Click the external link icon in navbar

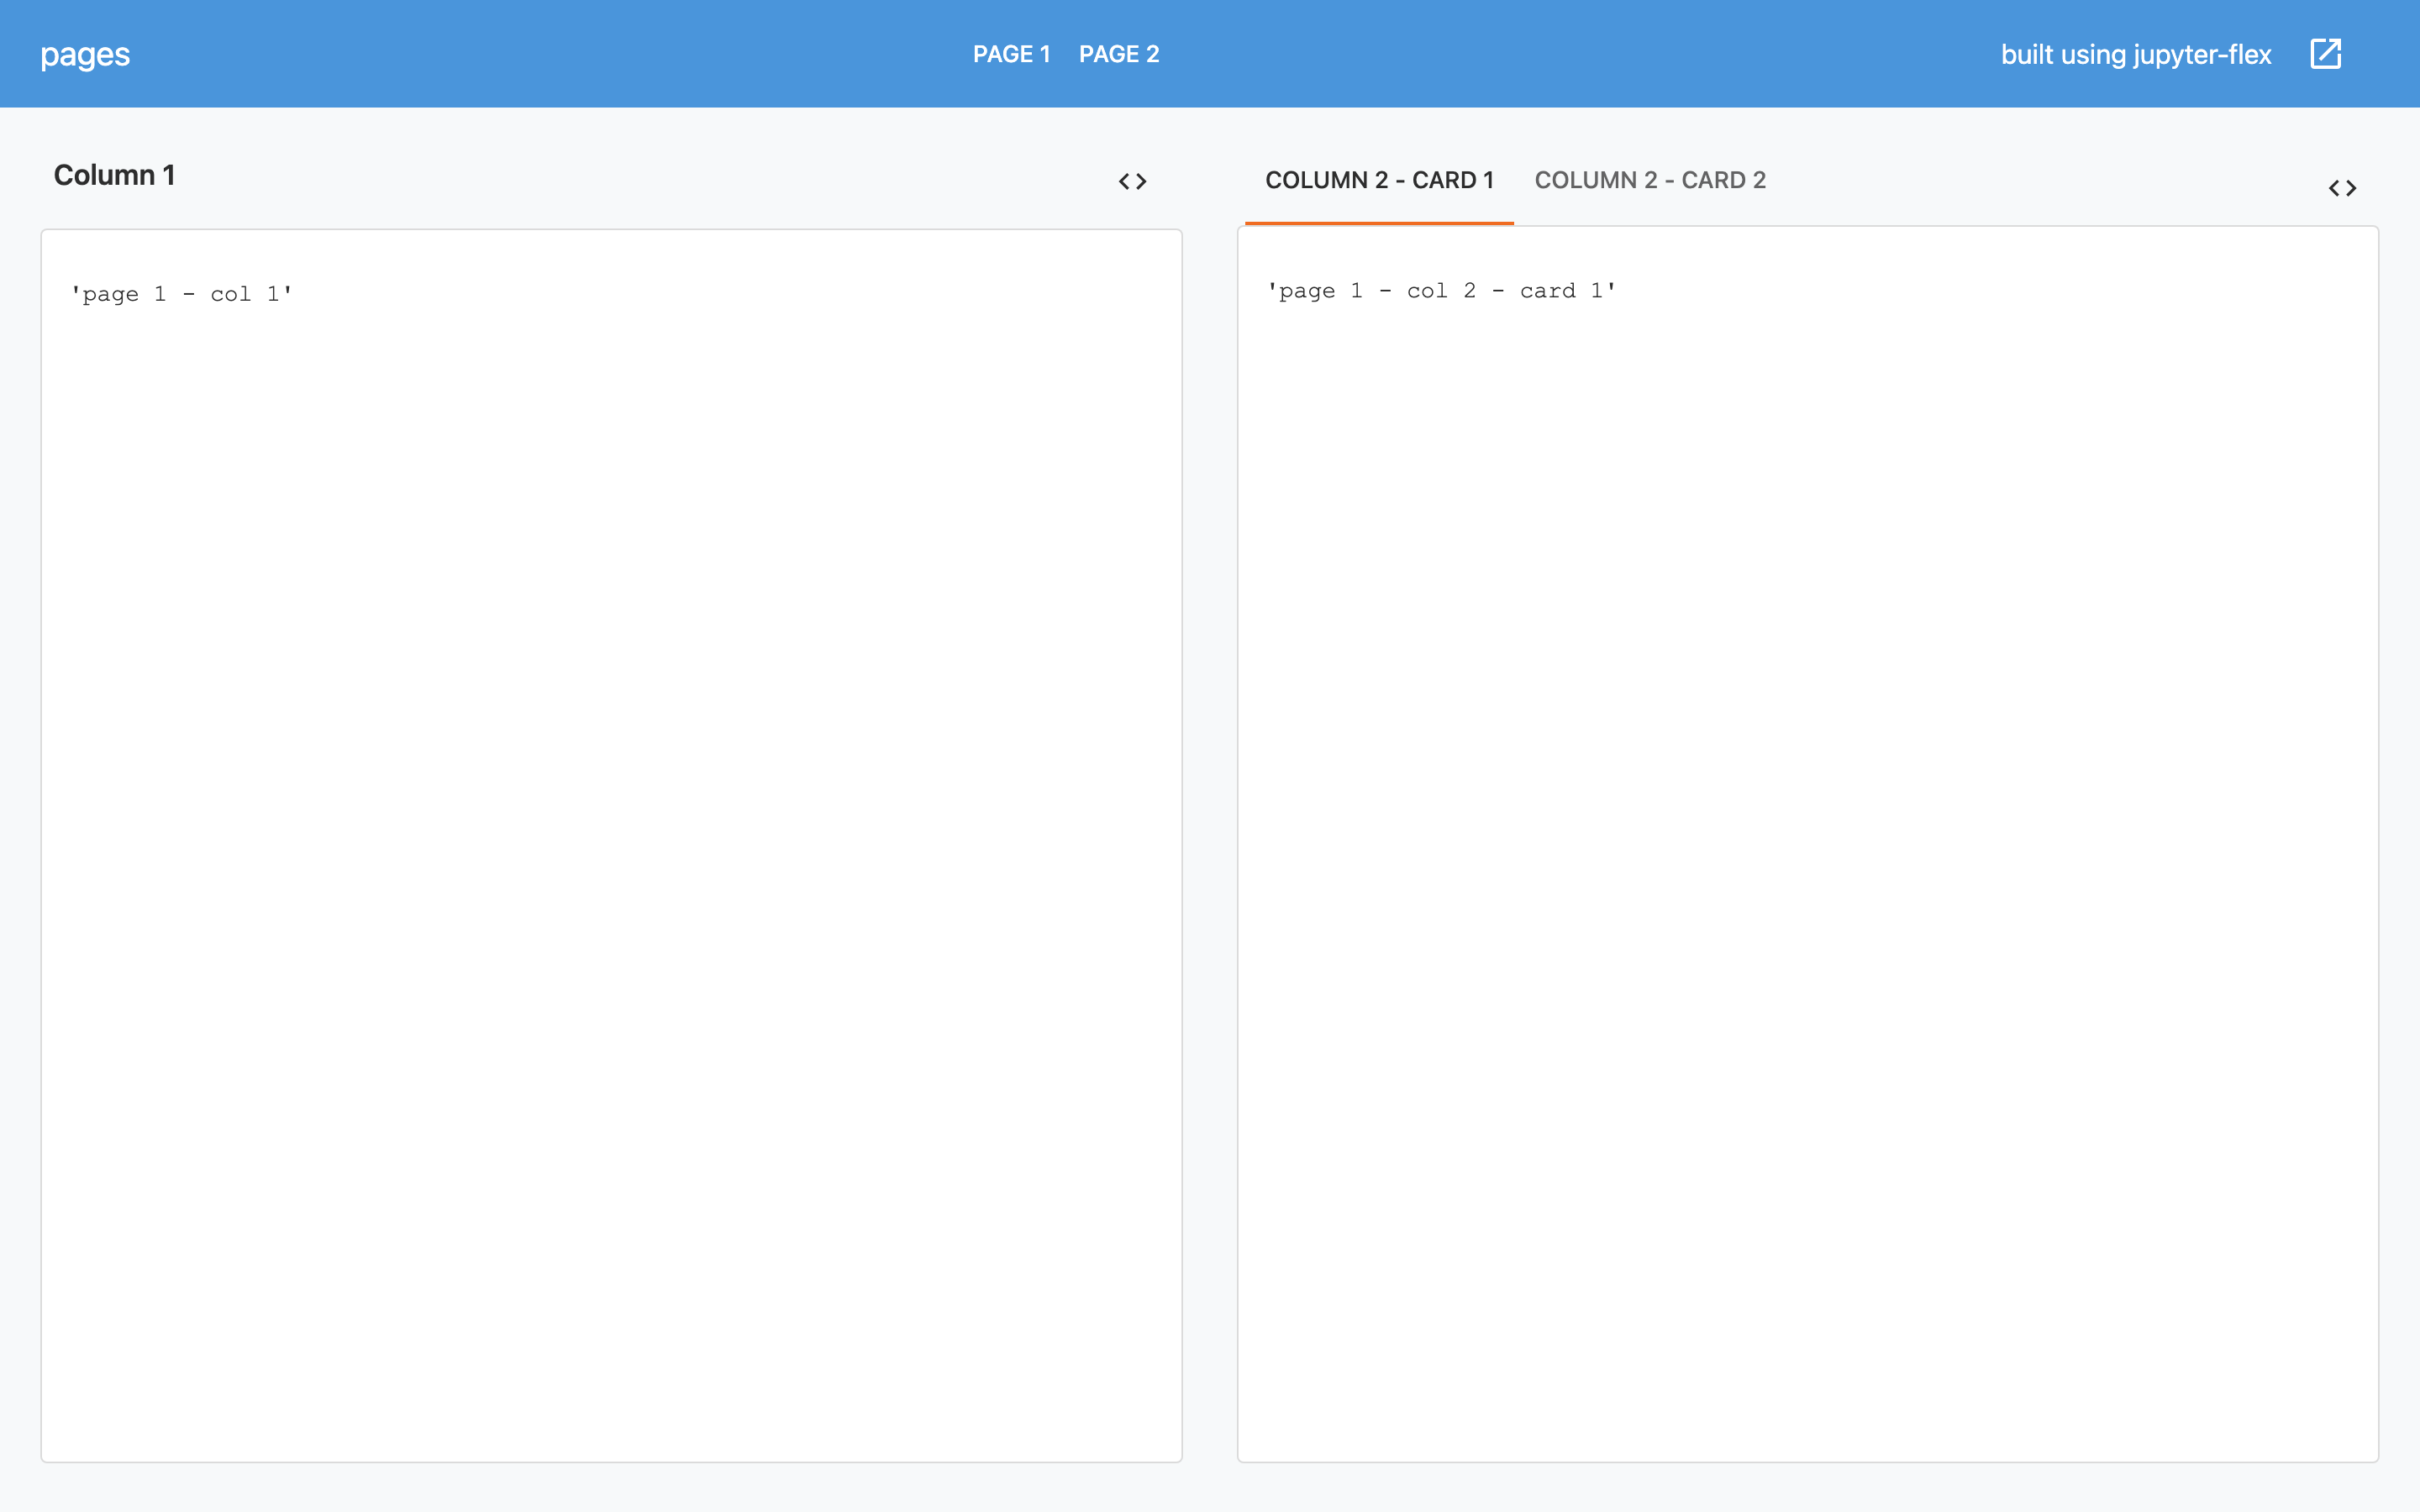pyautogui.click(x=2325, y=54)
